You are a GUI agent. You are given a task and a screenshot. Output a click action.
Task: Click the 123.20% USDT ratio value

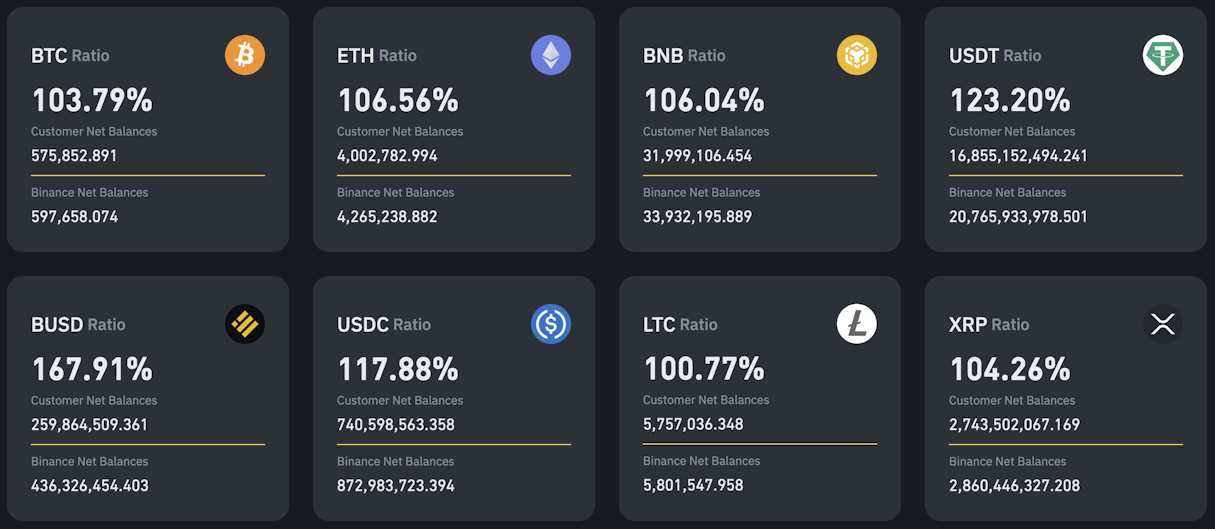(1010, 100)
